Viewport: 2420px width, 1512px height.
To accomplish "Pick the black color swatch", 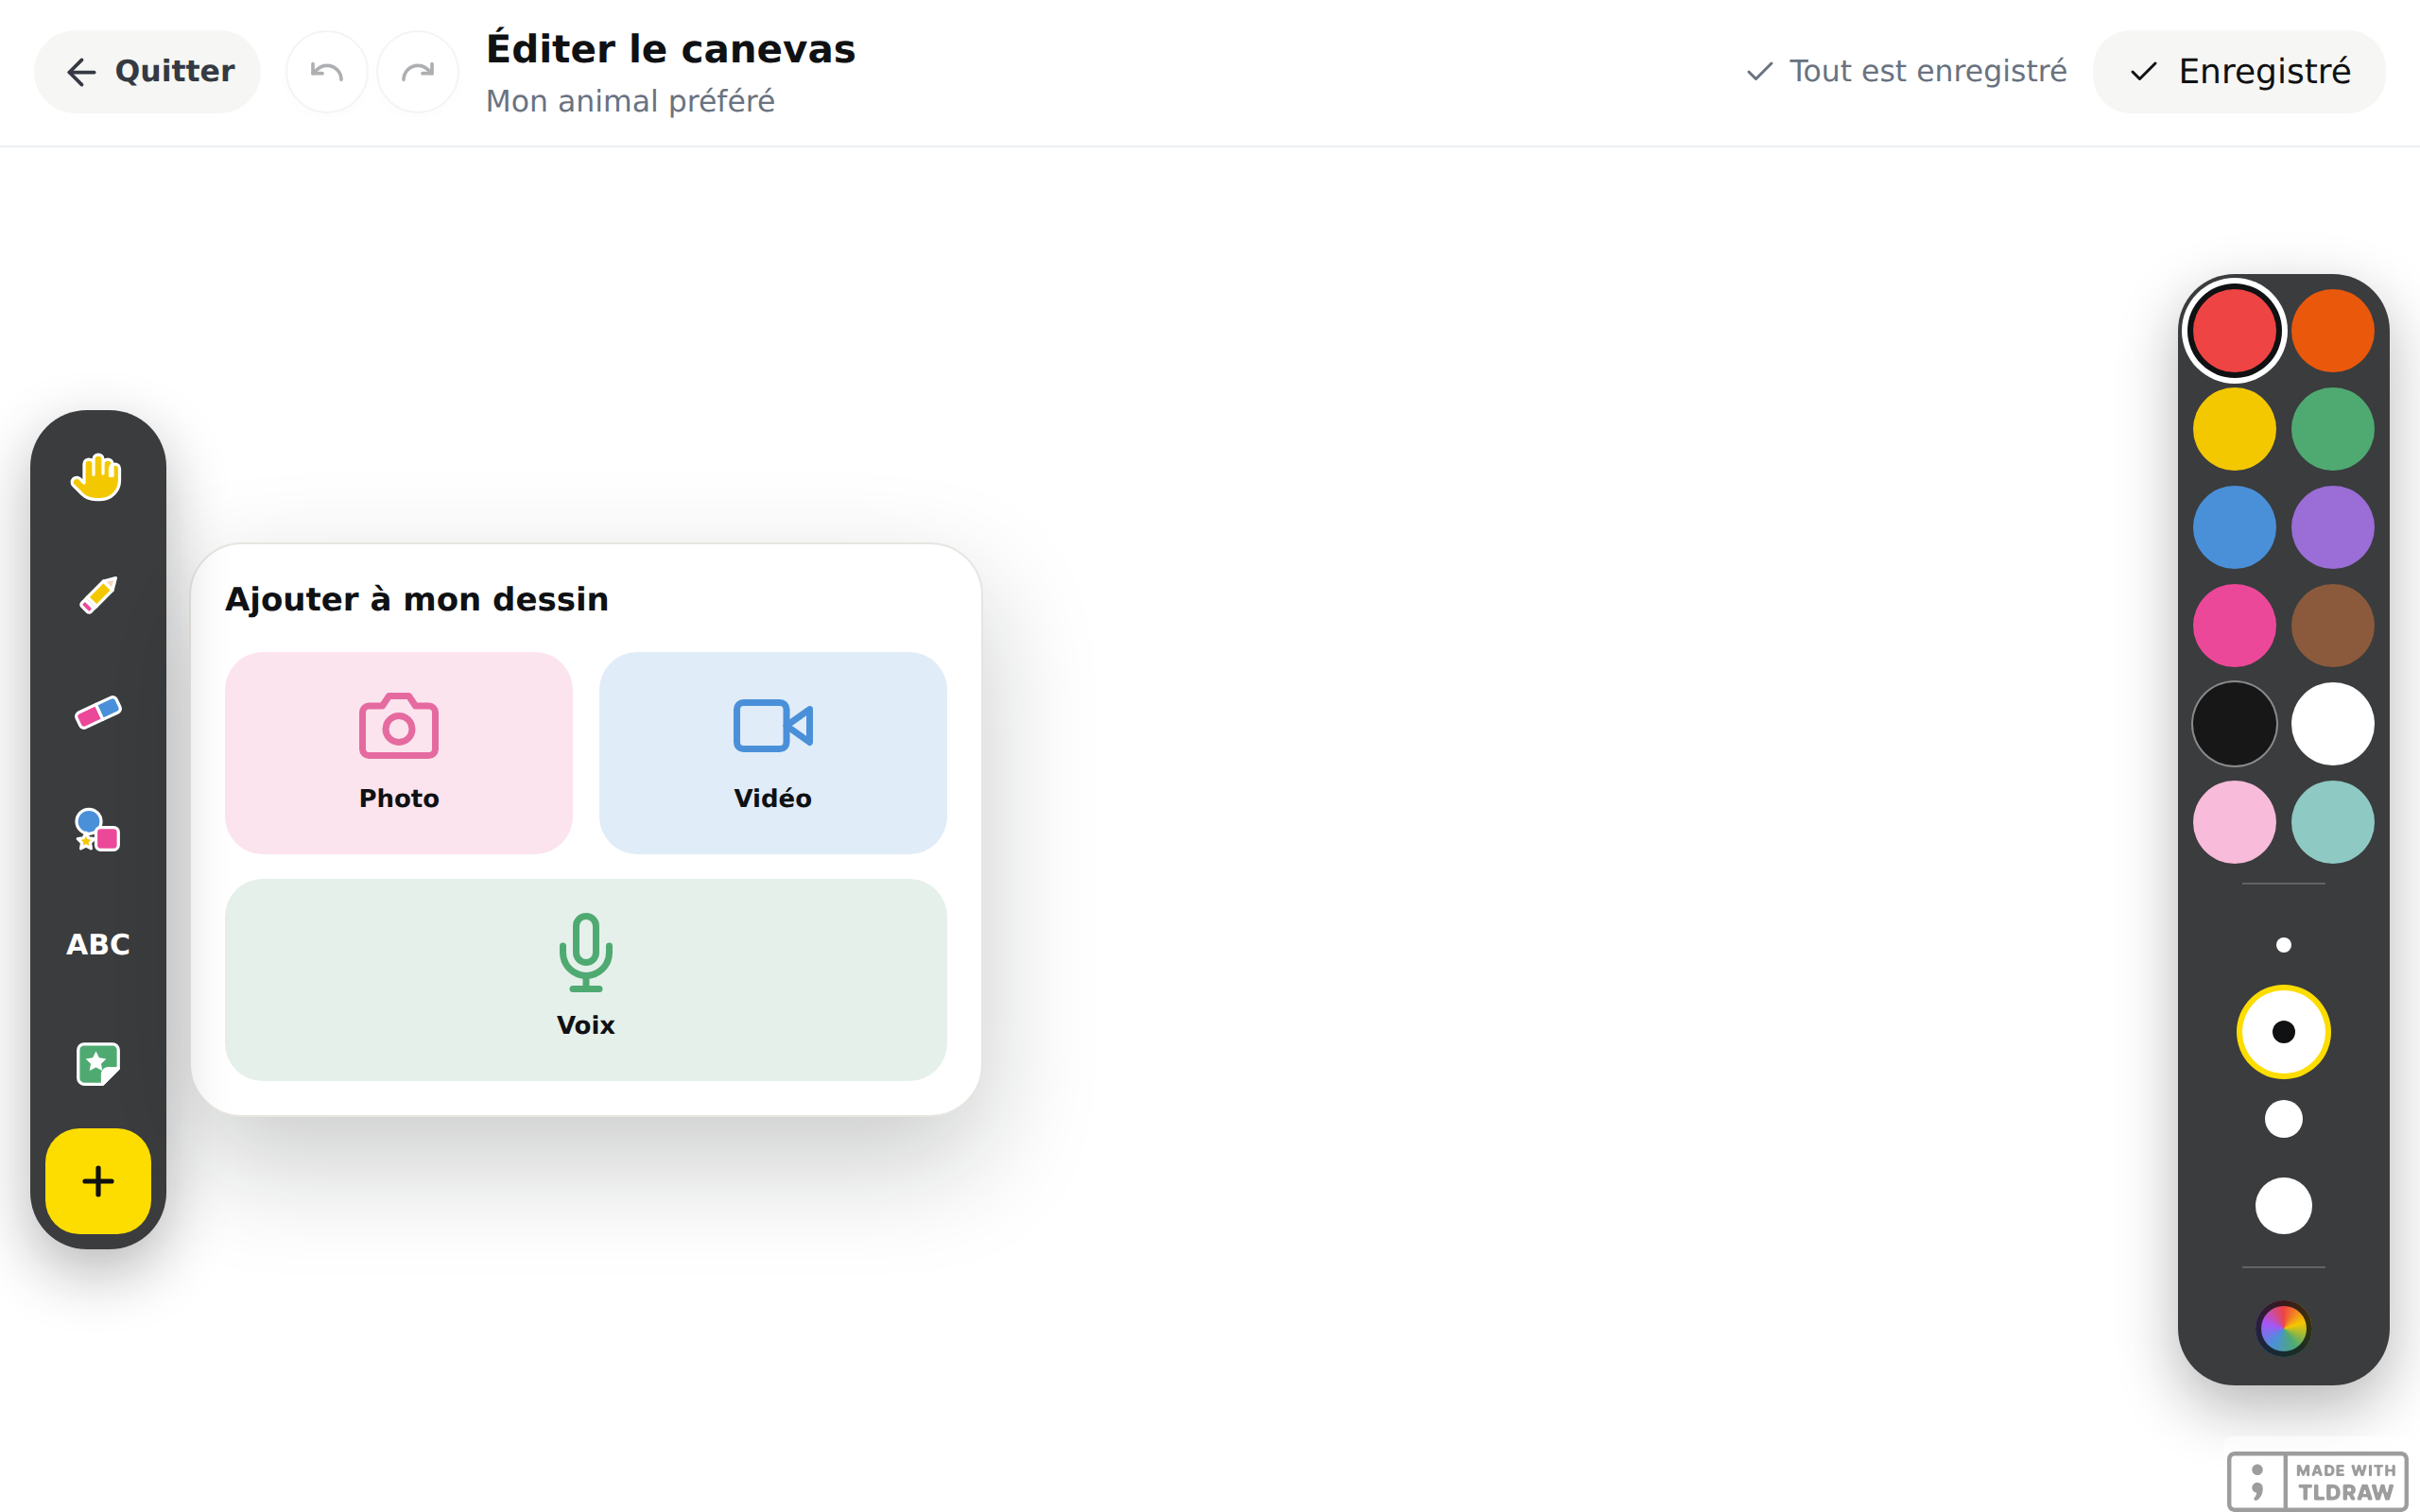I will [2234, 724].
